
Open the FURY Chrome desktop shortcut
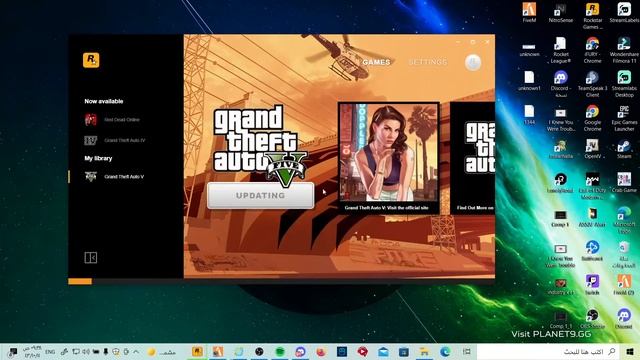click(x=592, y=50)
